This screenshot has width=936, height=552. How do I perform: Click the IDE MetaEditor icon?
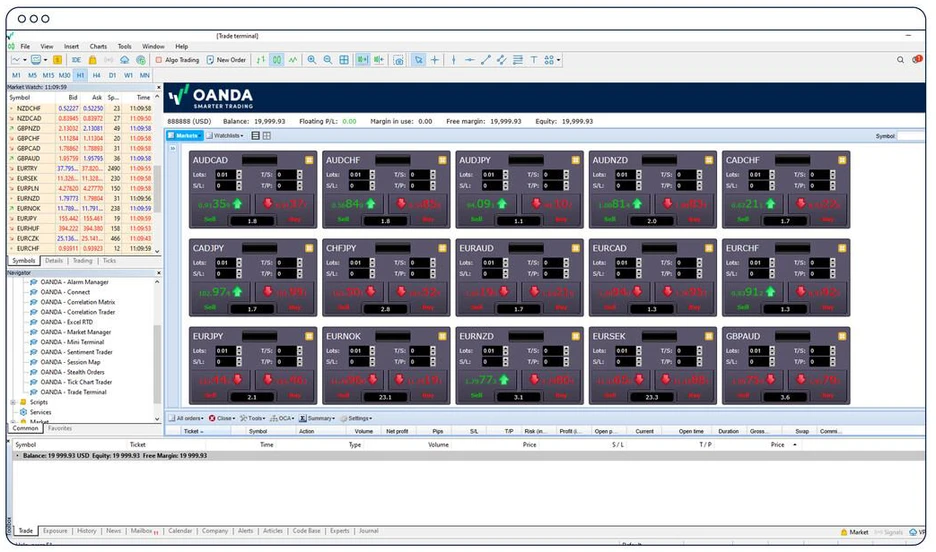click(x=76, y=60)
